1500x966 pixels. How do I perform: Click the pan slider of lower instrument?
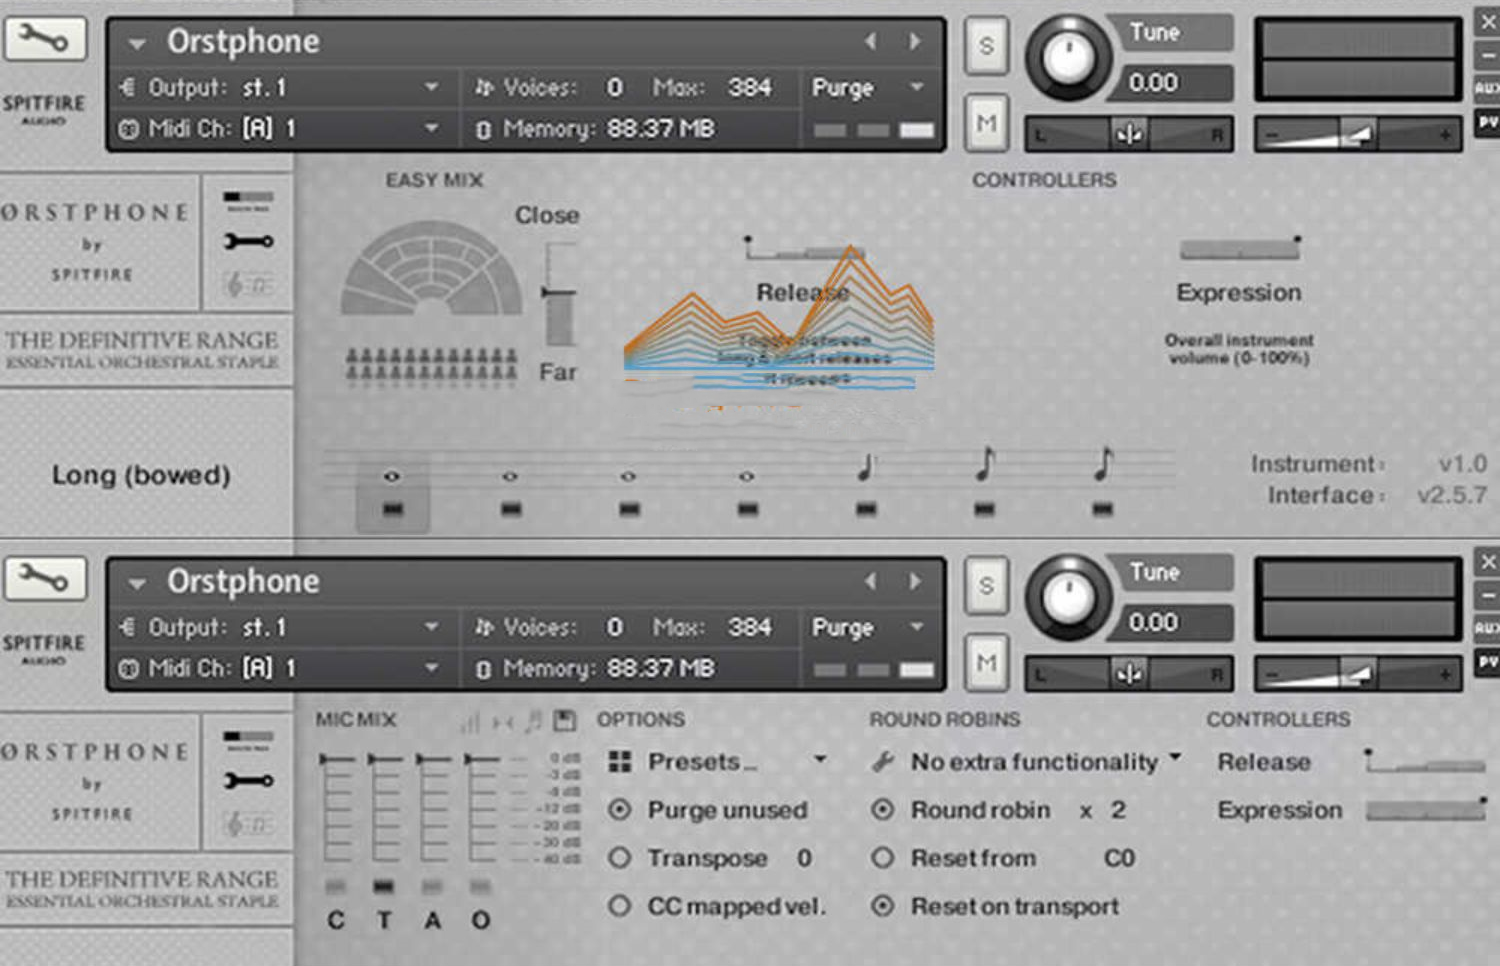point(1129,674)
